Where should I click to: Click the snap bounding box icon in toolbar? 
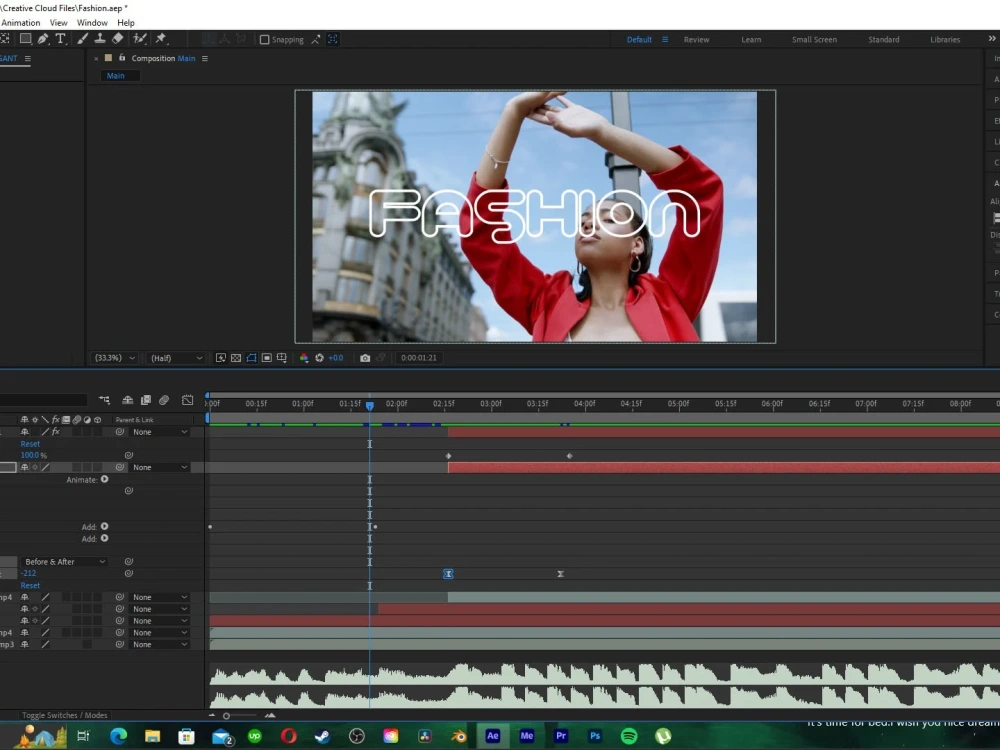click(x=332, y=40)
